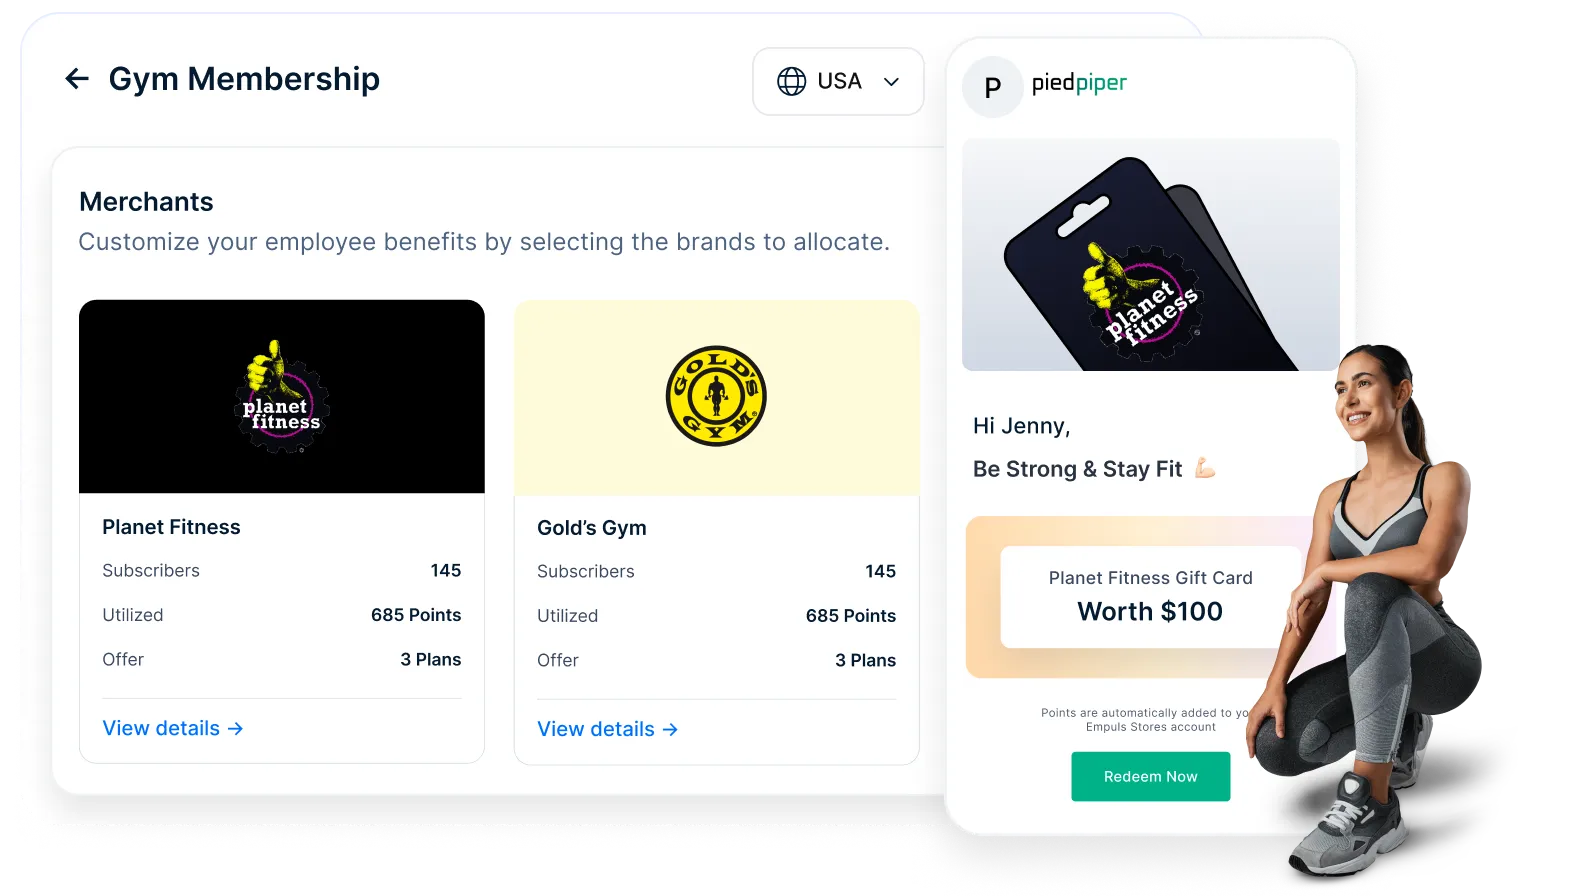
Task: Click the back arrow beside Gym Membership
Action: click(x=77, y=79)
